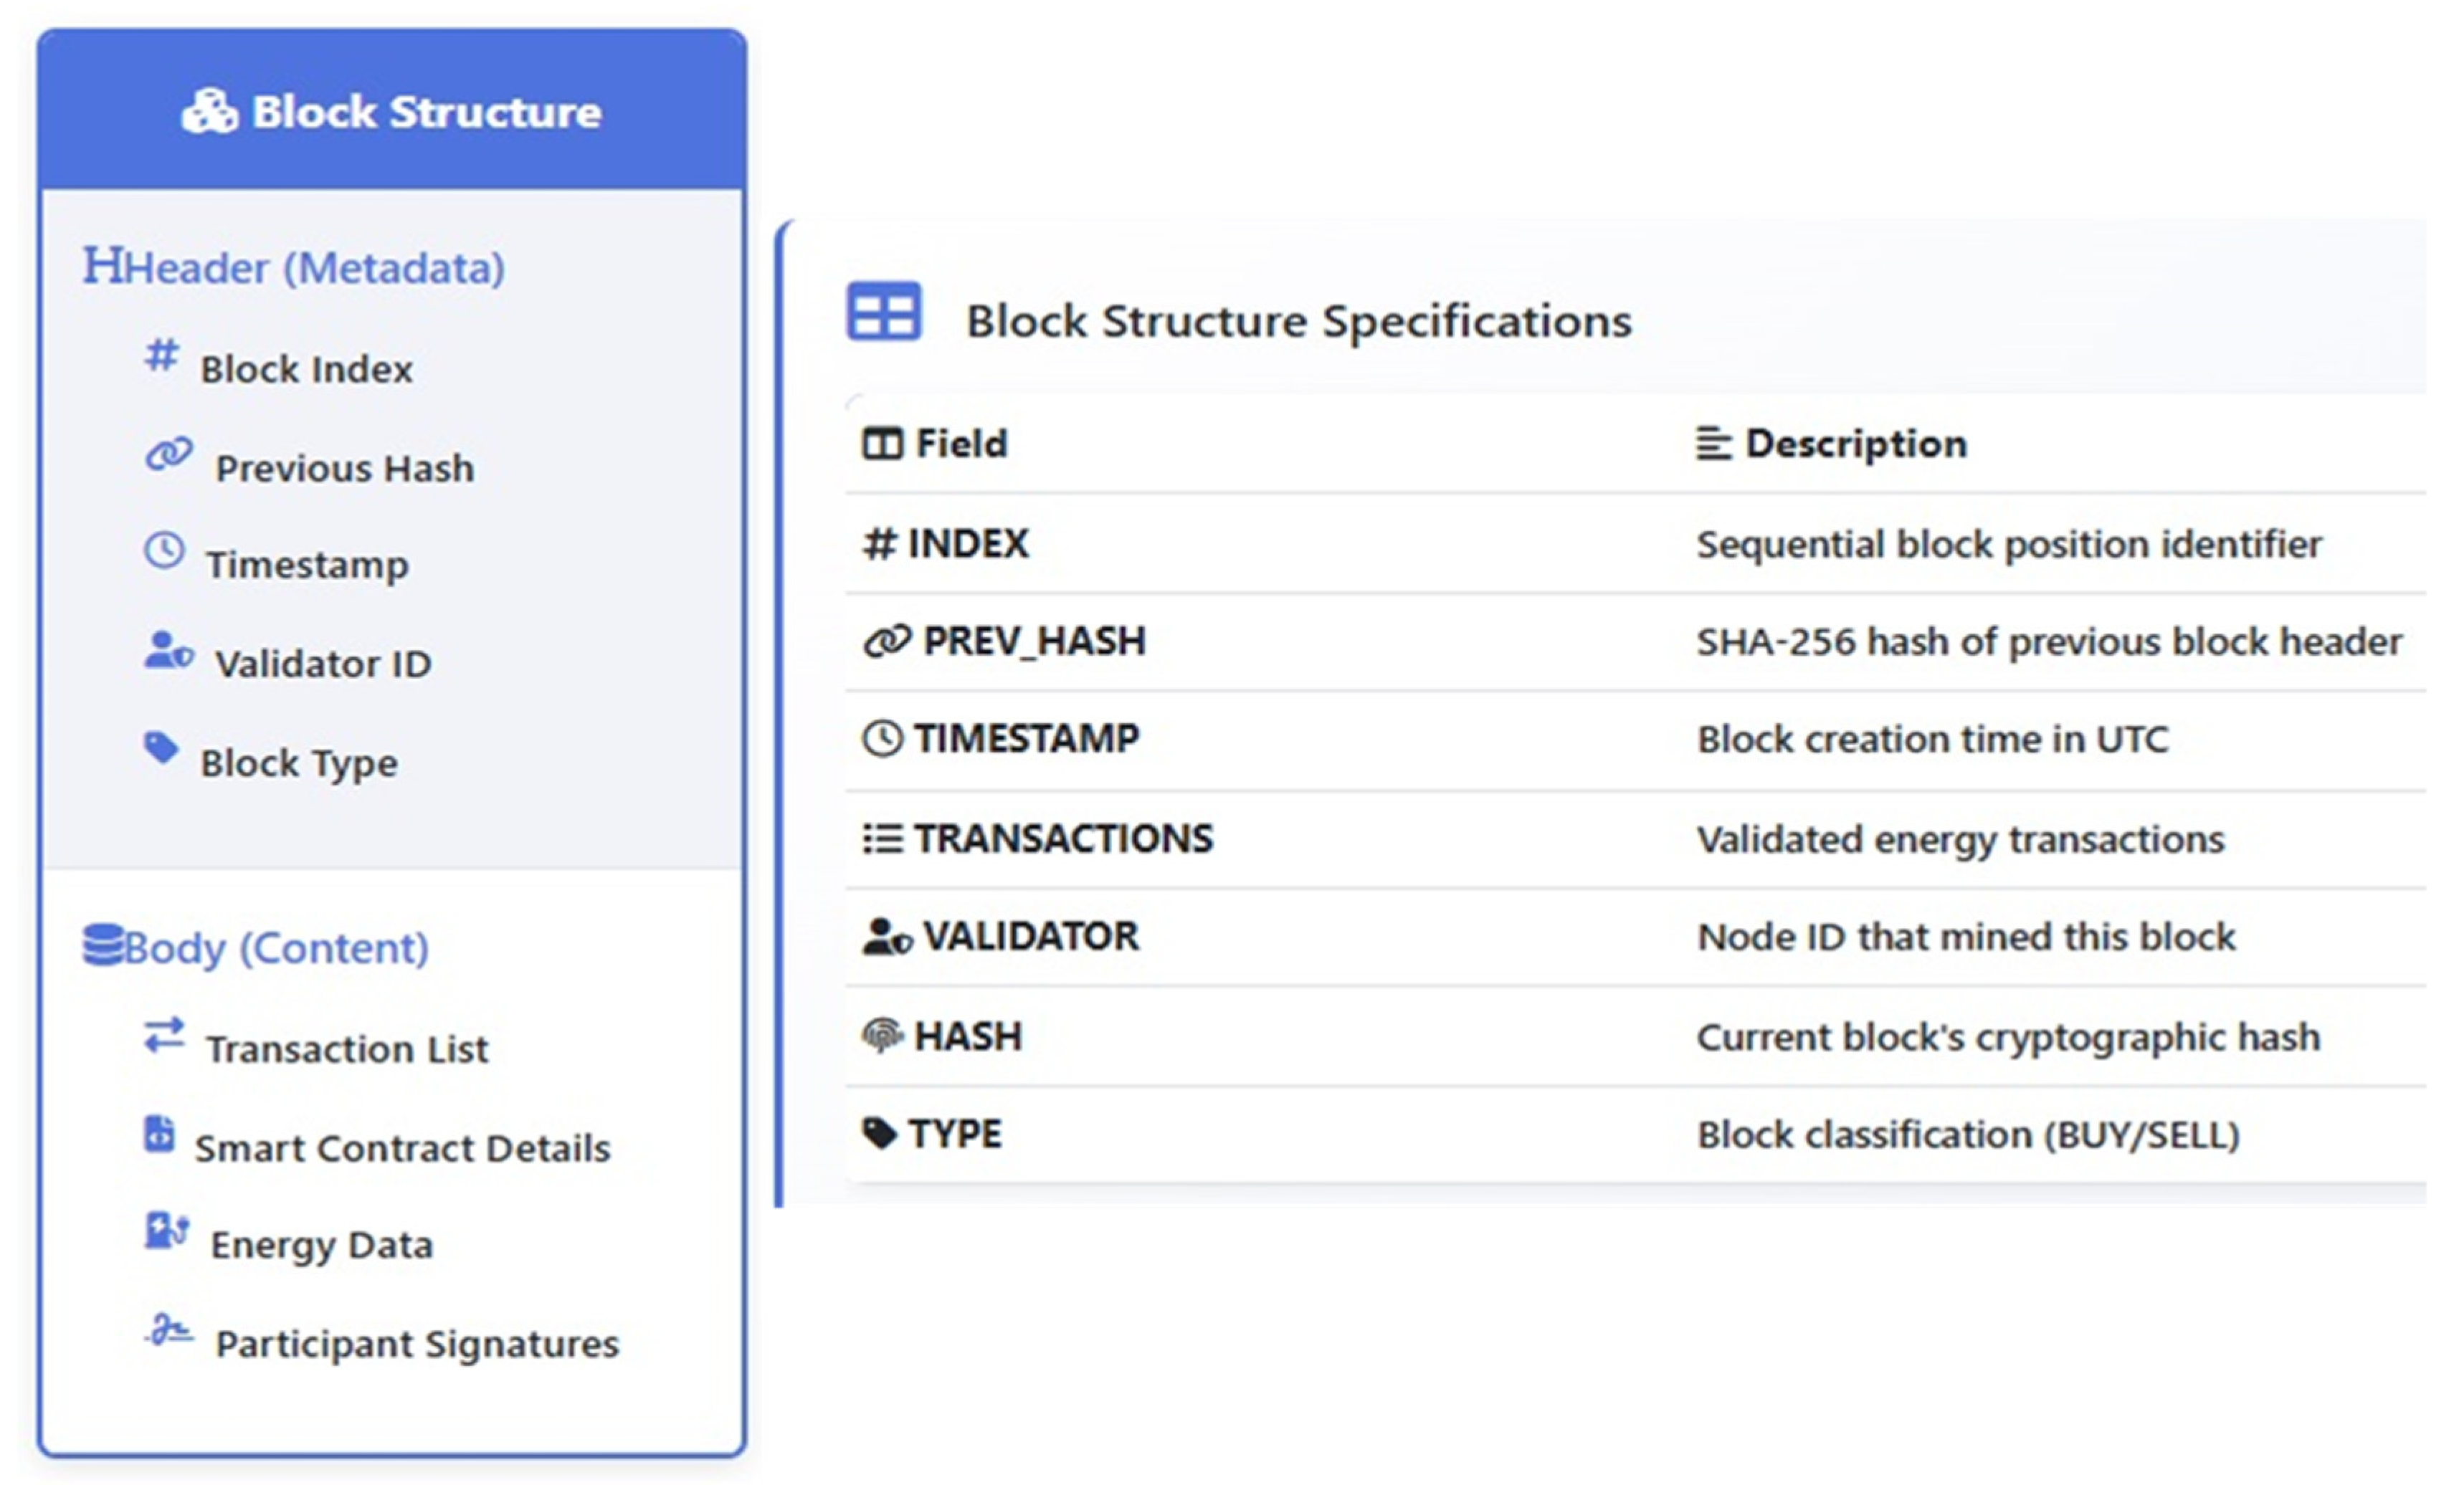Viewport: 2464px width, 1490px height.
Task: Click the user shield icon beside Validator ID
Action: [168, 650]
